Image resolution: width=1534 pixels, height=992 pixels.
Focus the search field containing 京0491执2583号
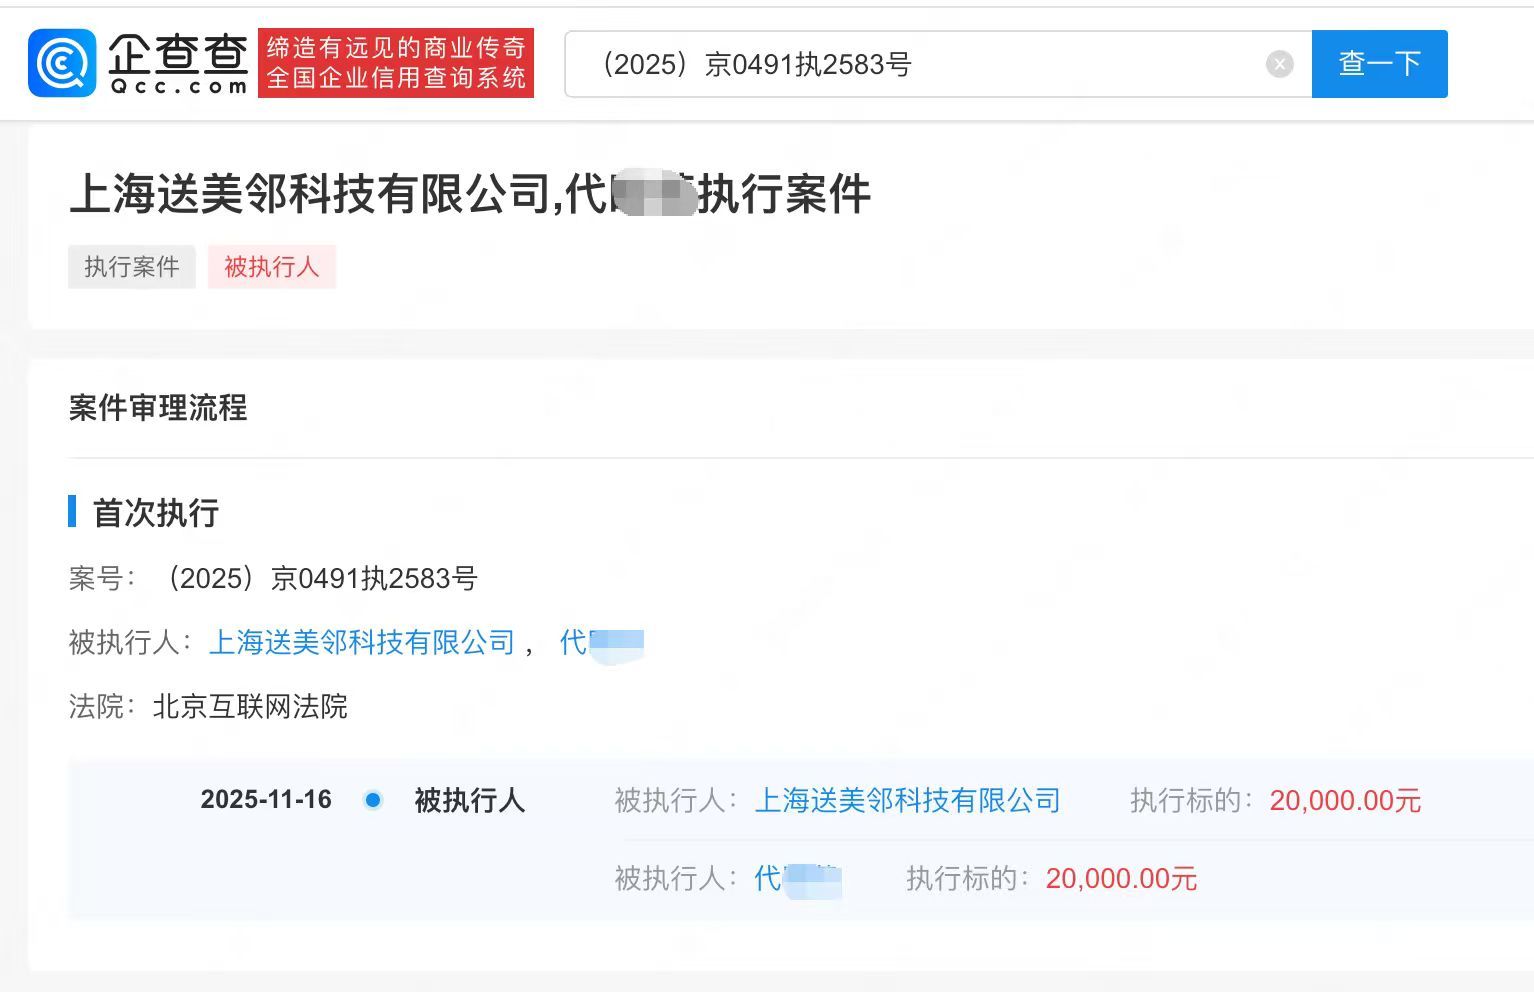[938, 64]
